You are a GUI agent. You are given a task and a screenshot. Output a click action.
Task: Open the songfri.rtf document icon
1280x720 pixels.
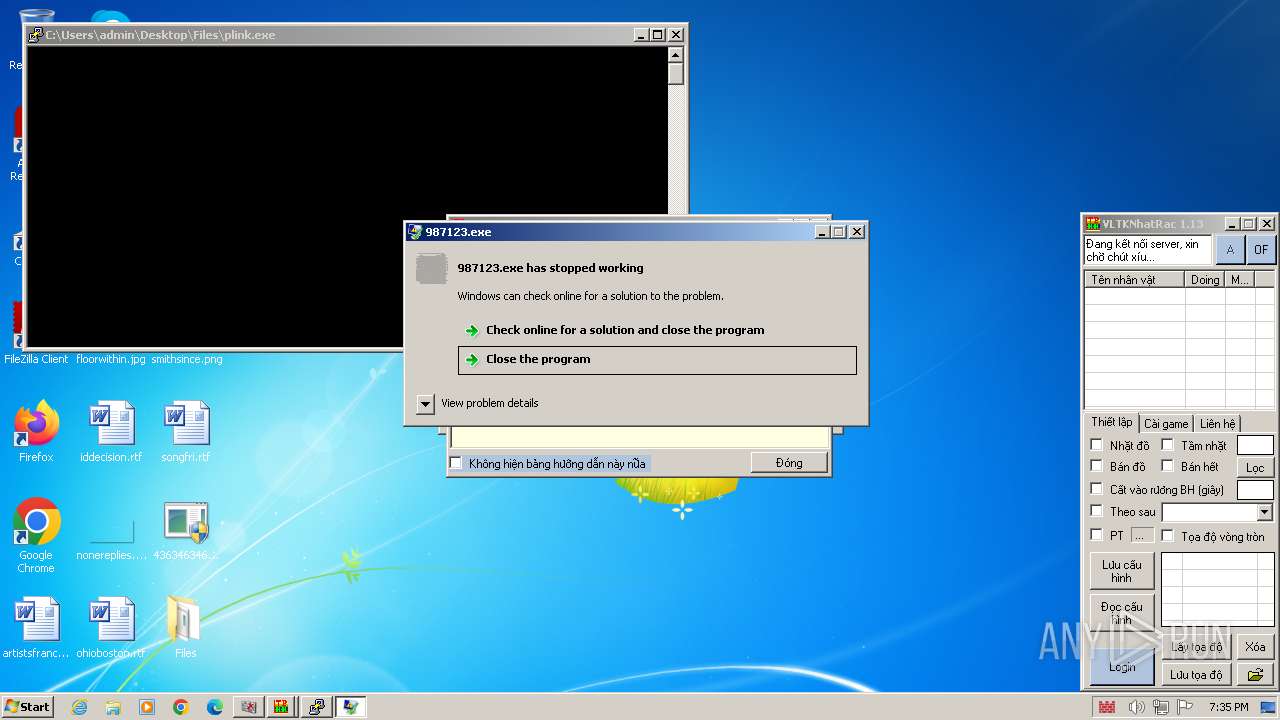186,431
